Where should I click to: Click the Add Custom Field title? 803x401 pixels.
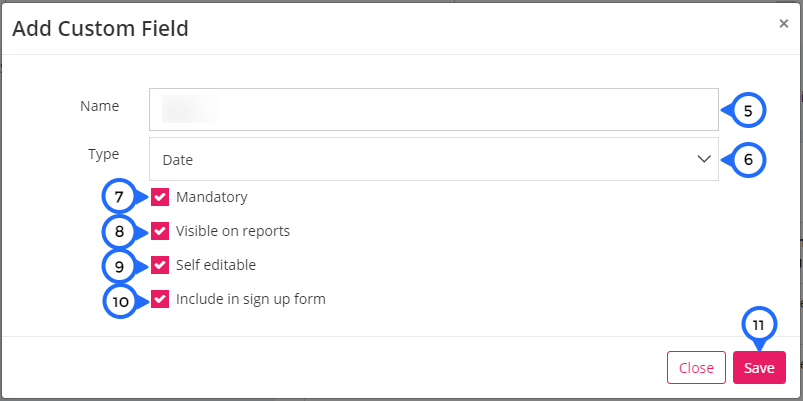click(x=100, y=29)
